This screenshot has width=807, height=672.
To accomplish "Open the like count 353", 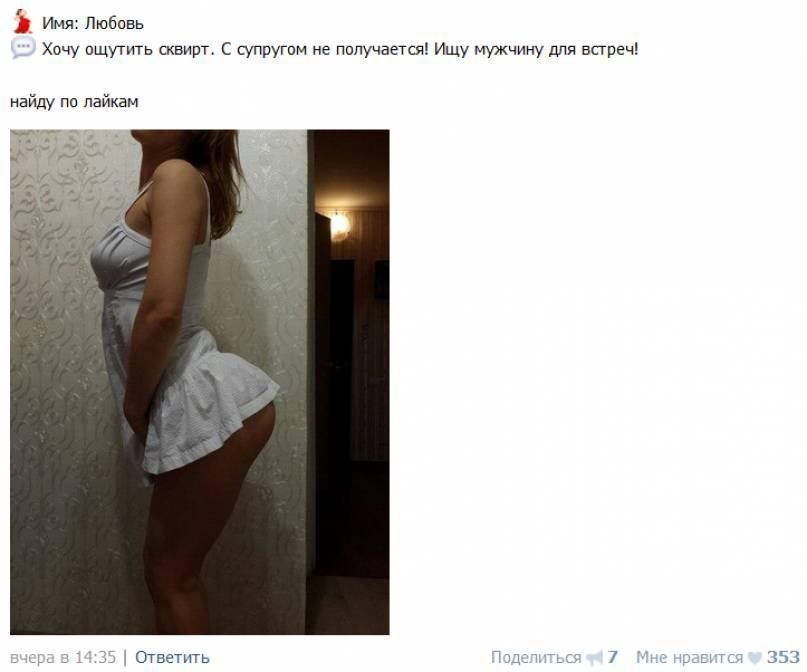I will point(783,657).
